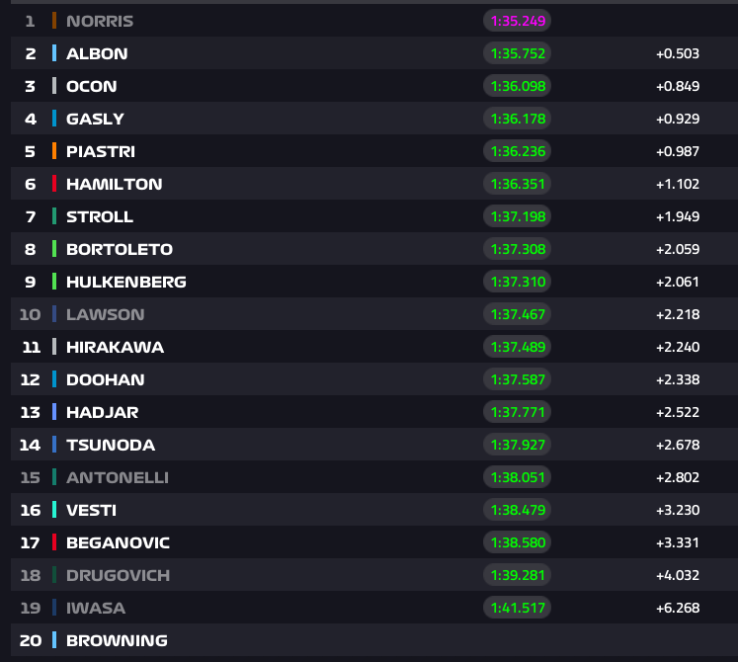Viewport: 738px width, 662px height.
Task: Open the OCON driver entry
Action: point(374,86)
